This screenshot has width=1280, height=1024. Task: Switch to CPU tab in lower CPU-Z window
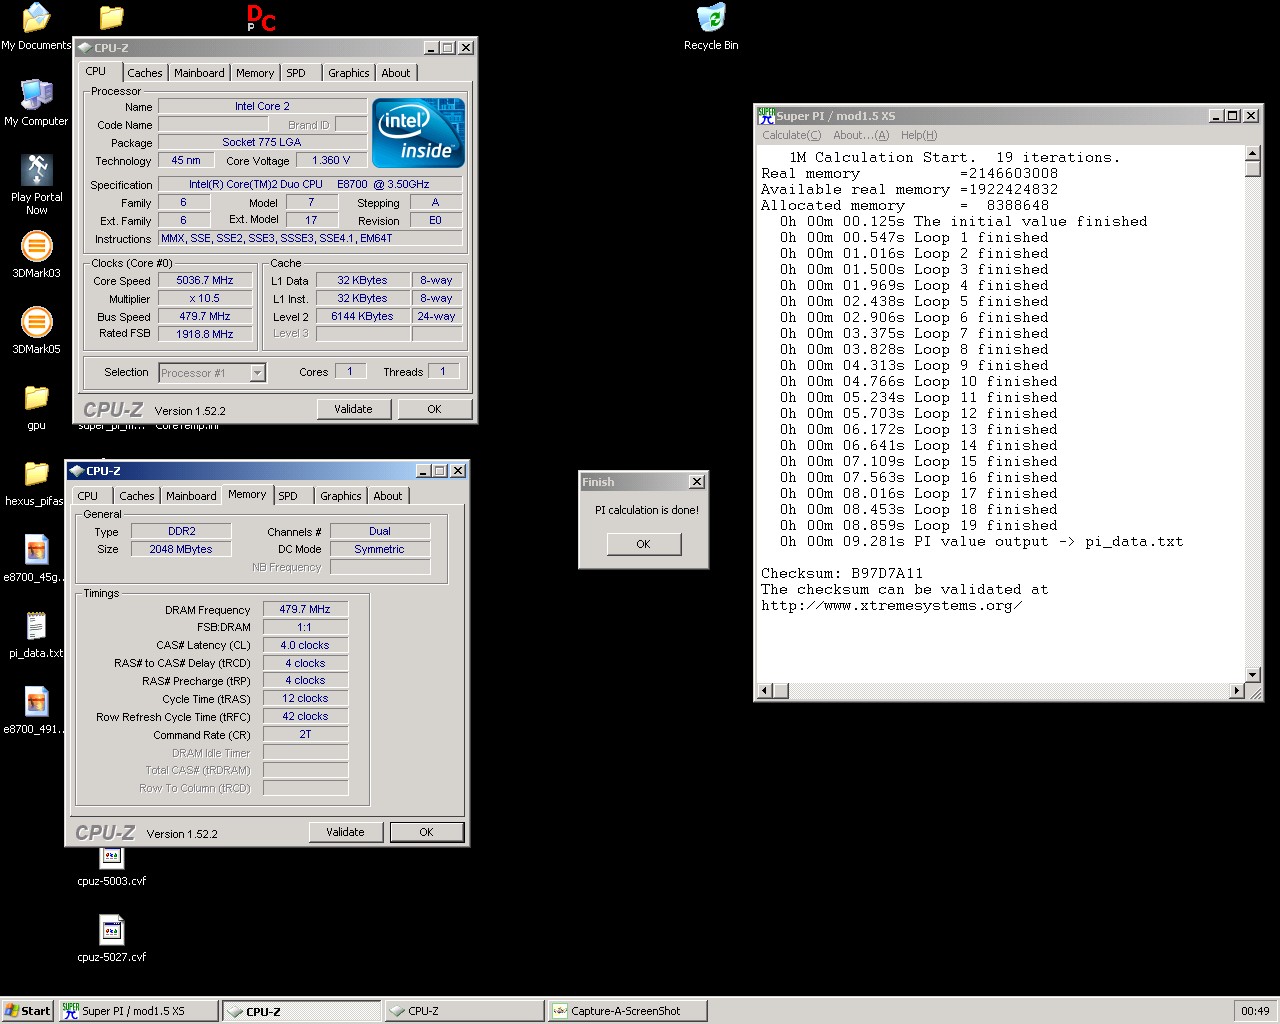[x=88, y=496]
